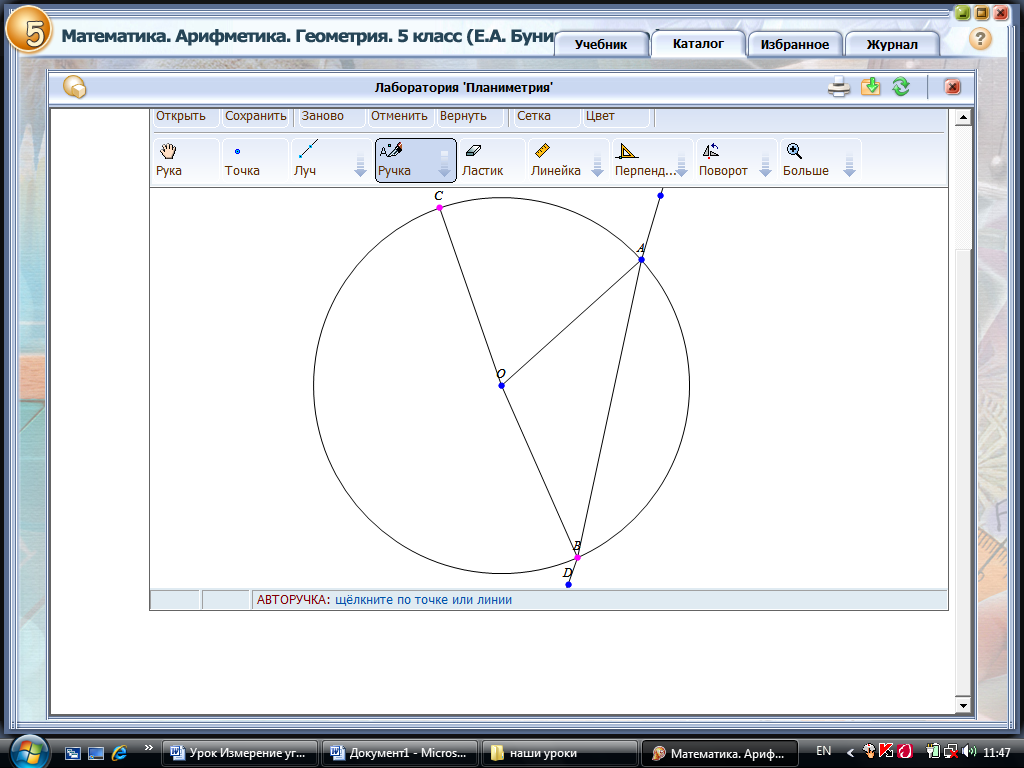Switch to Документ1 Microsoft Word taskbar item

(x=399, y=753)
